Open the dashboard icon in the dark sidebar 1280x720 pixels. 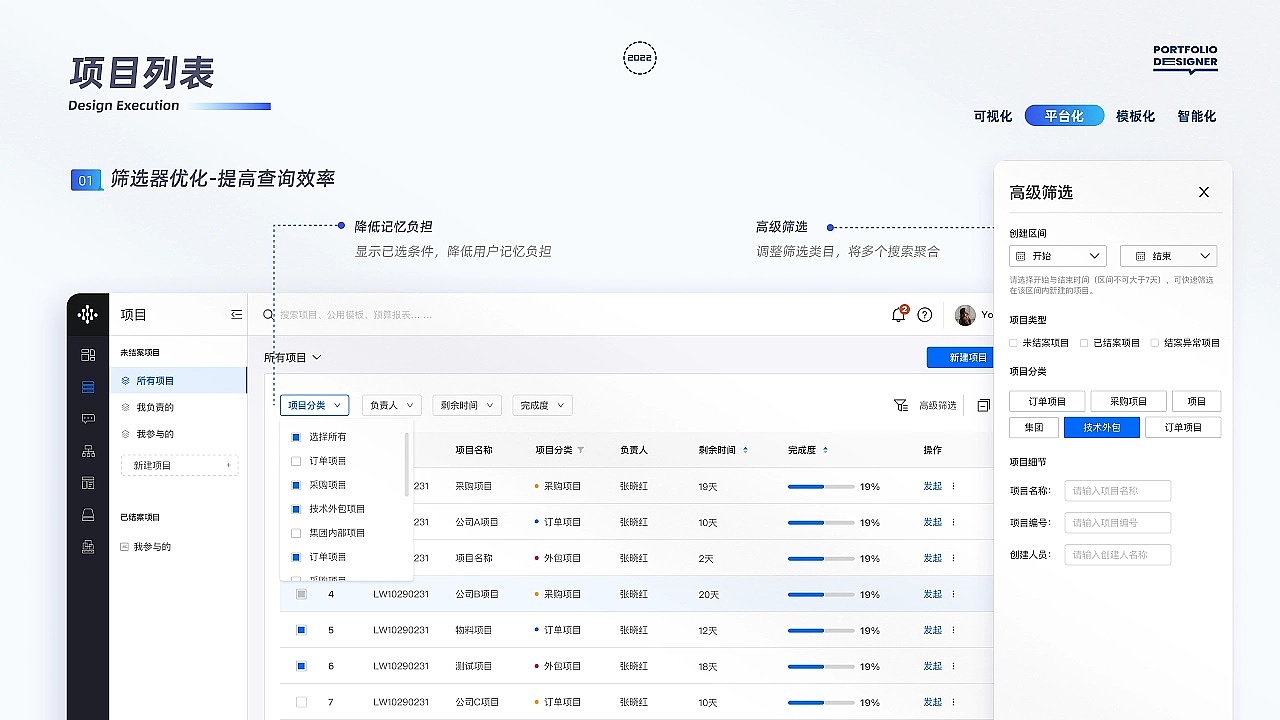pos(88,355)
